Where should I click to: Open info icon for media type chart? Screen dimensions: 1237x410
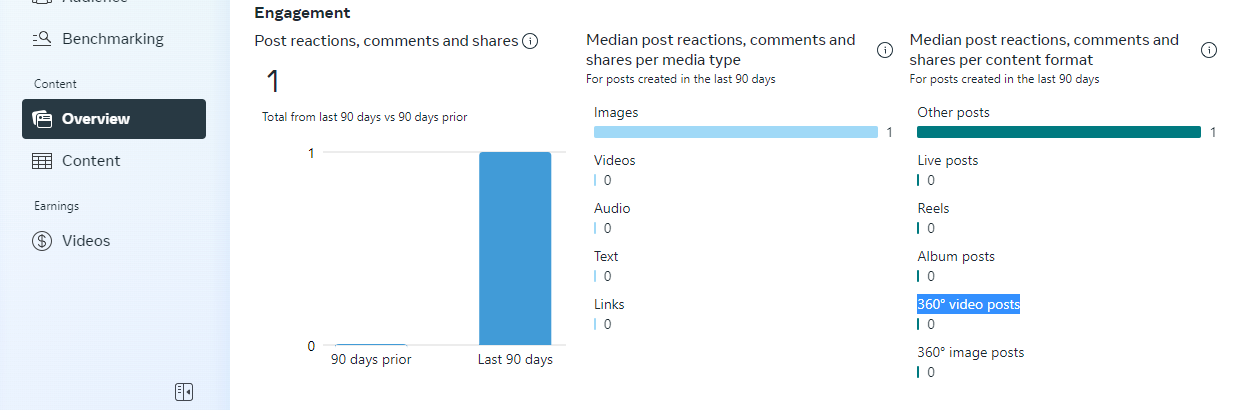click(x=885, y=50)
